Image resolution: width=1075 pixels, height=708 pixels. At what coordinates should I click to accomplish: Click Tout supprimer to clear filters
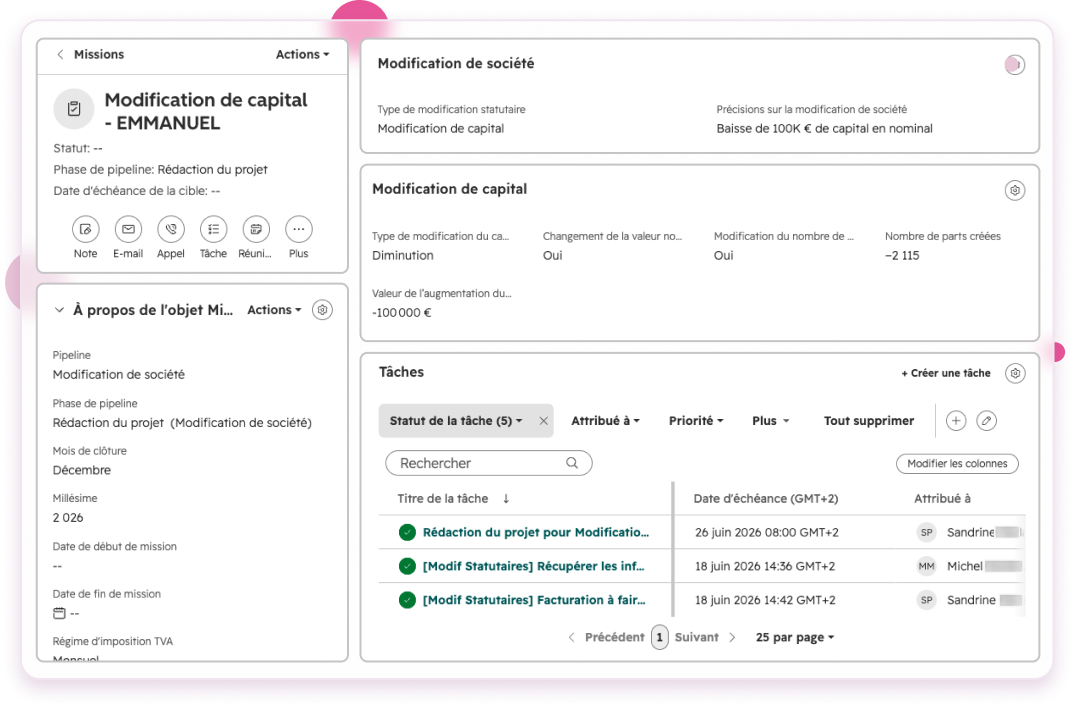coord(869,421)
